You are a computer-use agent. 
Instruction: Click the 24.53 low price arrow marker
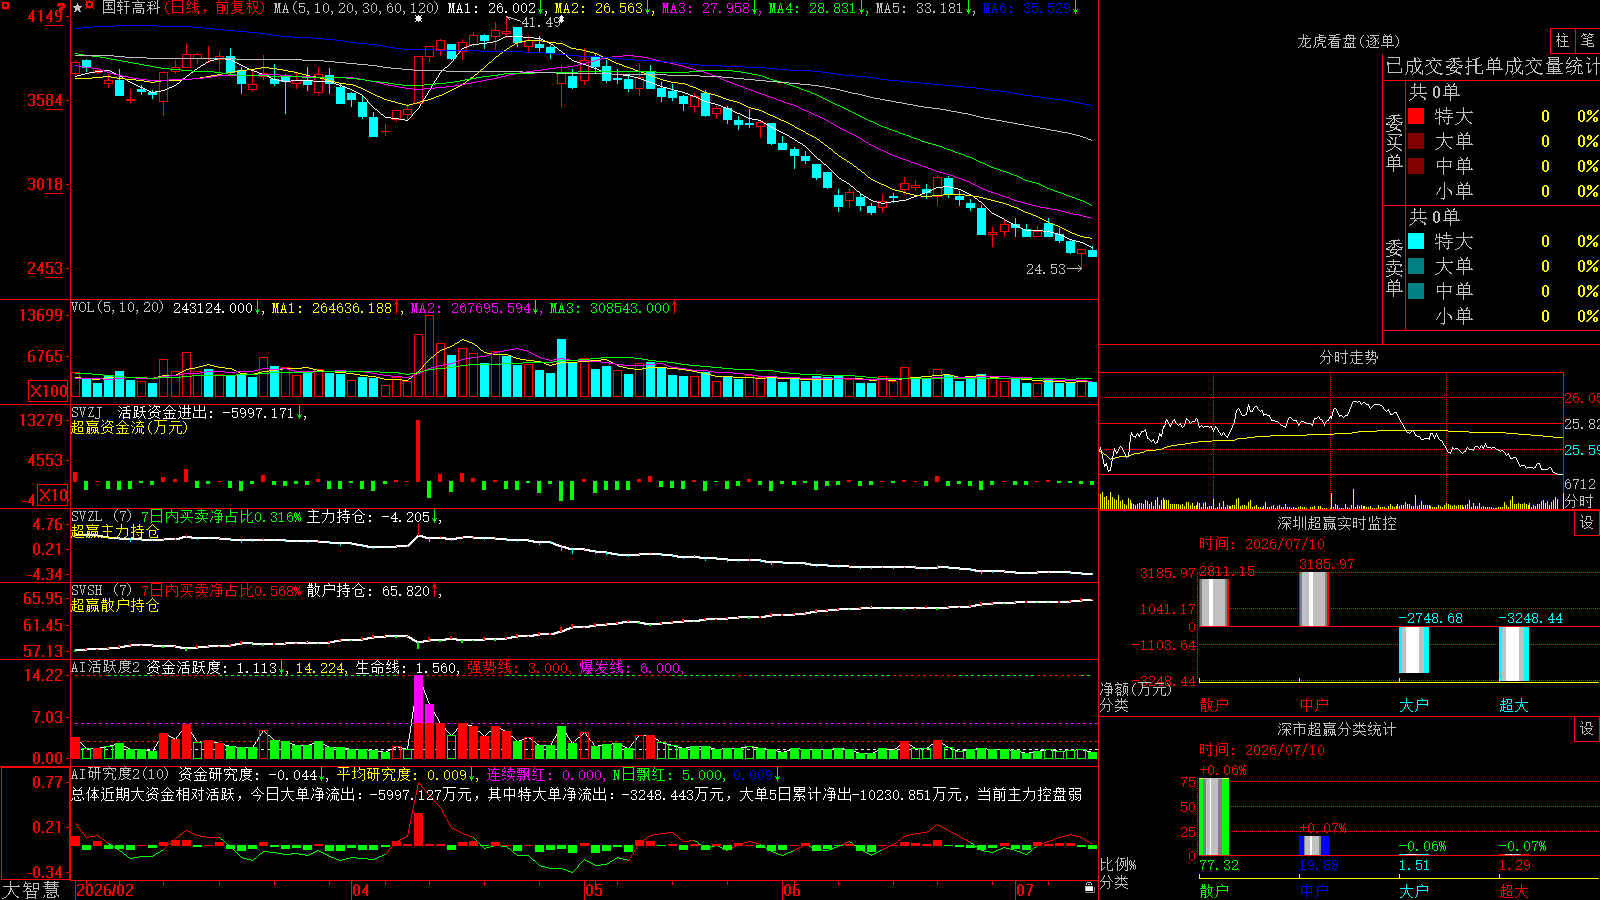(x=1054, y=269)
